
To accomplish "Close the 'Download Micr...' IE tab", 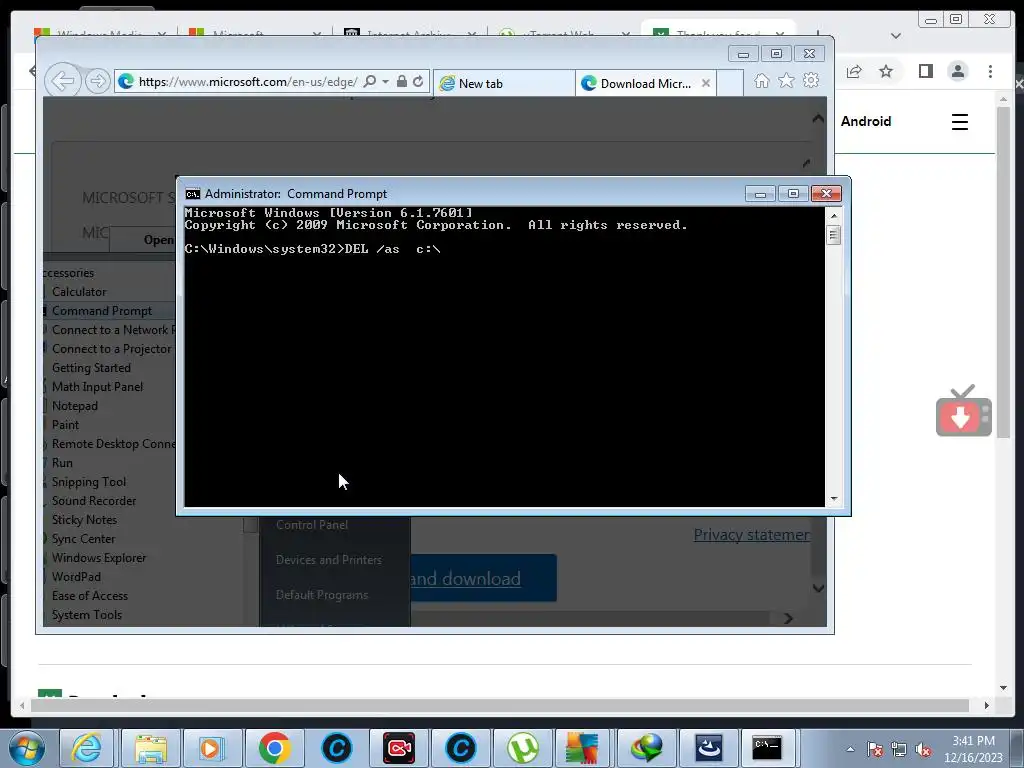I will 705,84.
